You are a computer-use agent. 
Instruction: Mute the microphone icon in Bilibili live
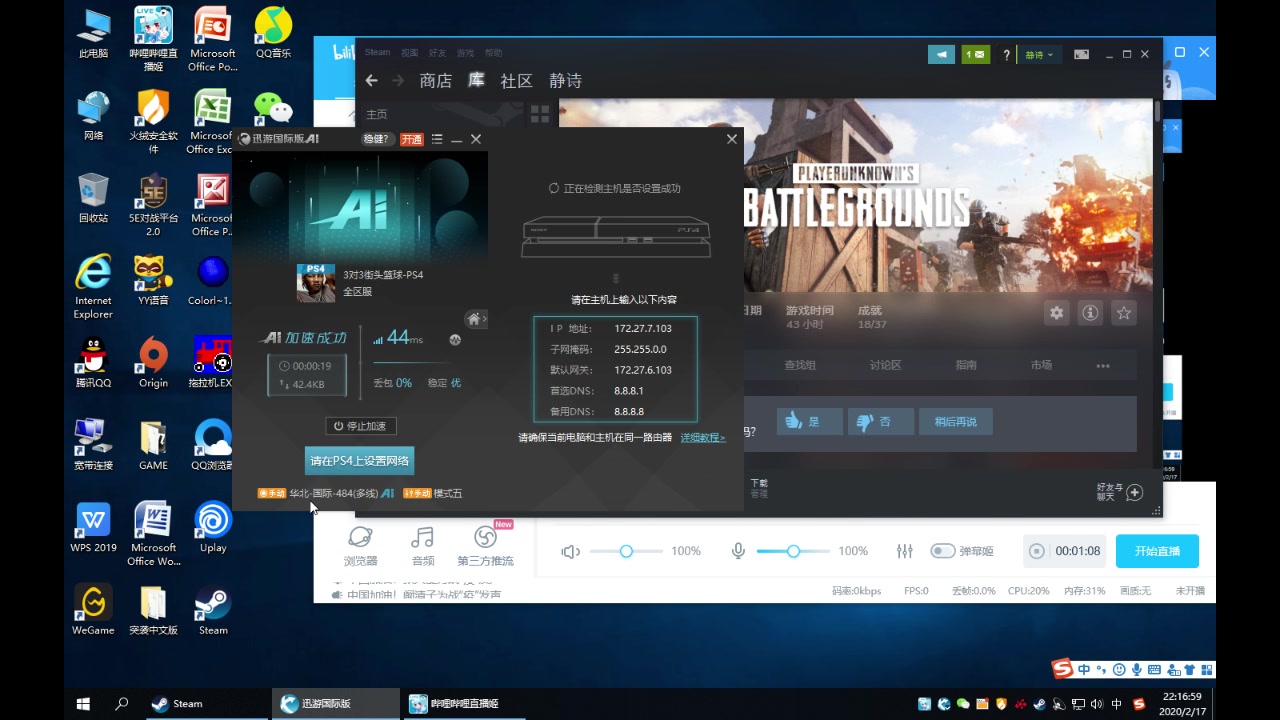pos(738,552)
